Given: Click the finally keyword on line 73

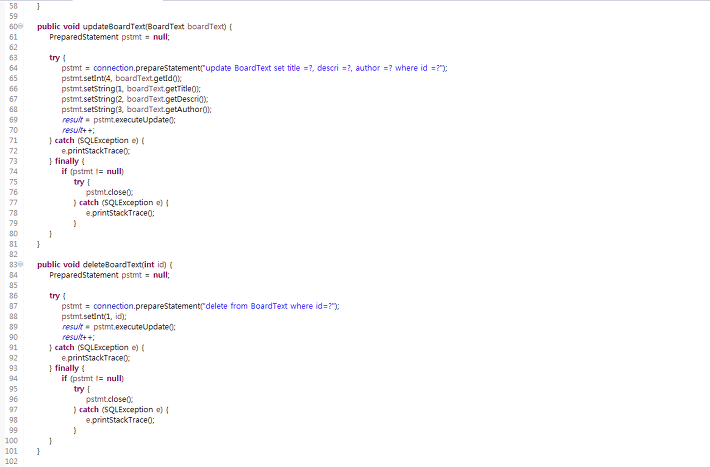Looking at the screenshot, I should (67, 161).
